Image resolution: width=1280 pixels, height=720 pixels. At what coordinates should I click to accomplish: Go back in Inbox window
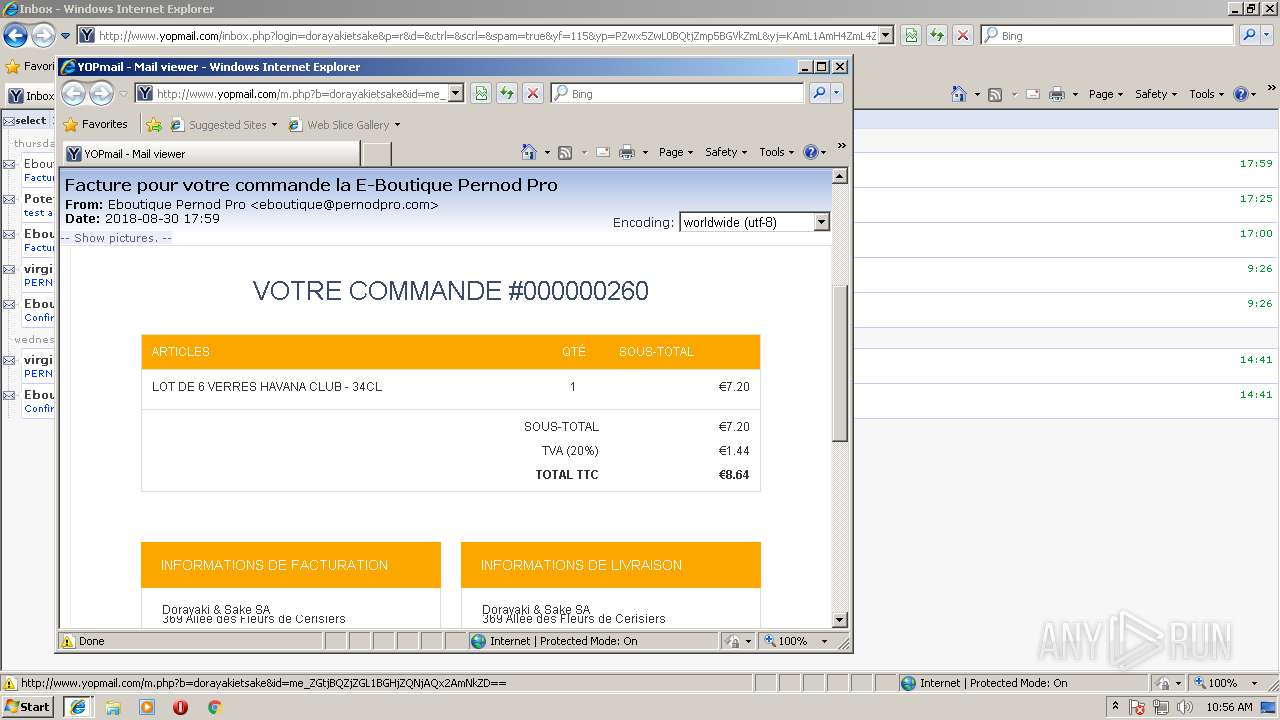point(15,36)
